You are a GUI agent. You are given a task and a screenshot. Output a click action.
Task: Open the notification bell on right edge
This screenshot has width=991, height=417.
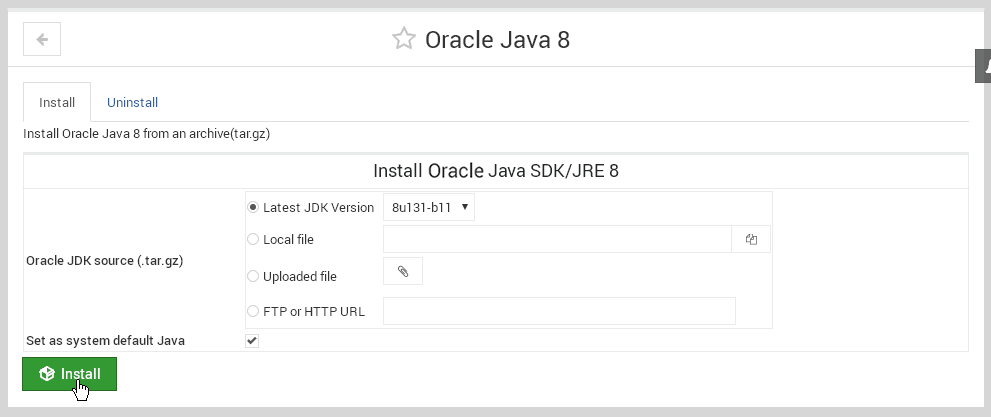984,66
